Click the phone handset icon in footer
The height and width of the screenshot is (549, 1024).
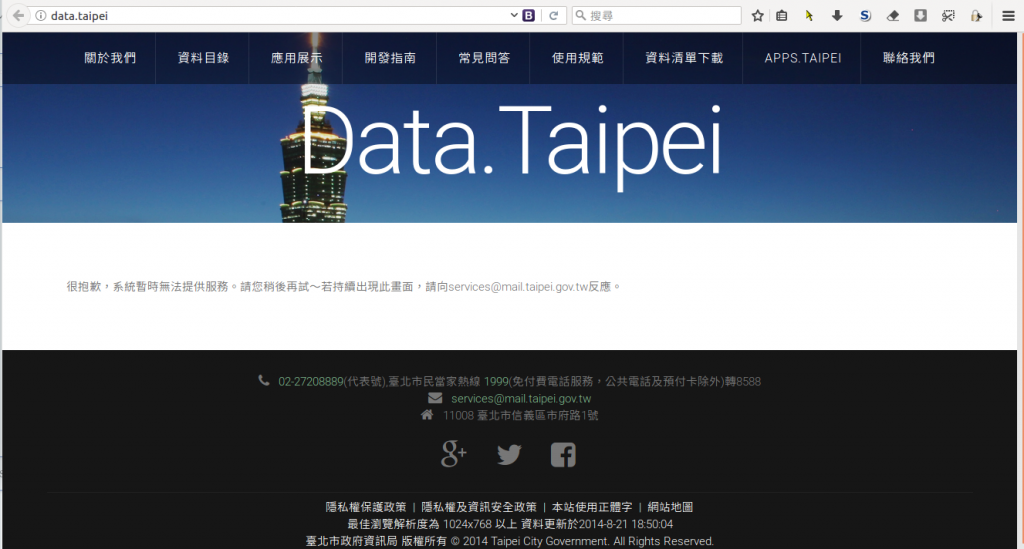(264, 381)
